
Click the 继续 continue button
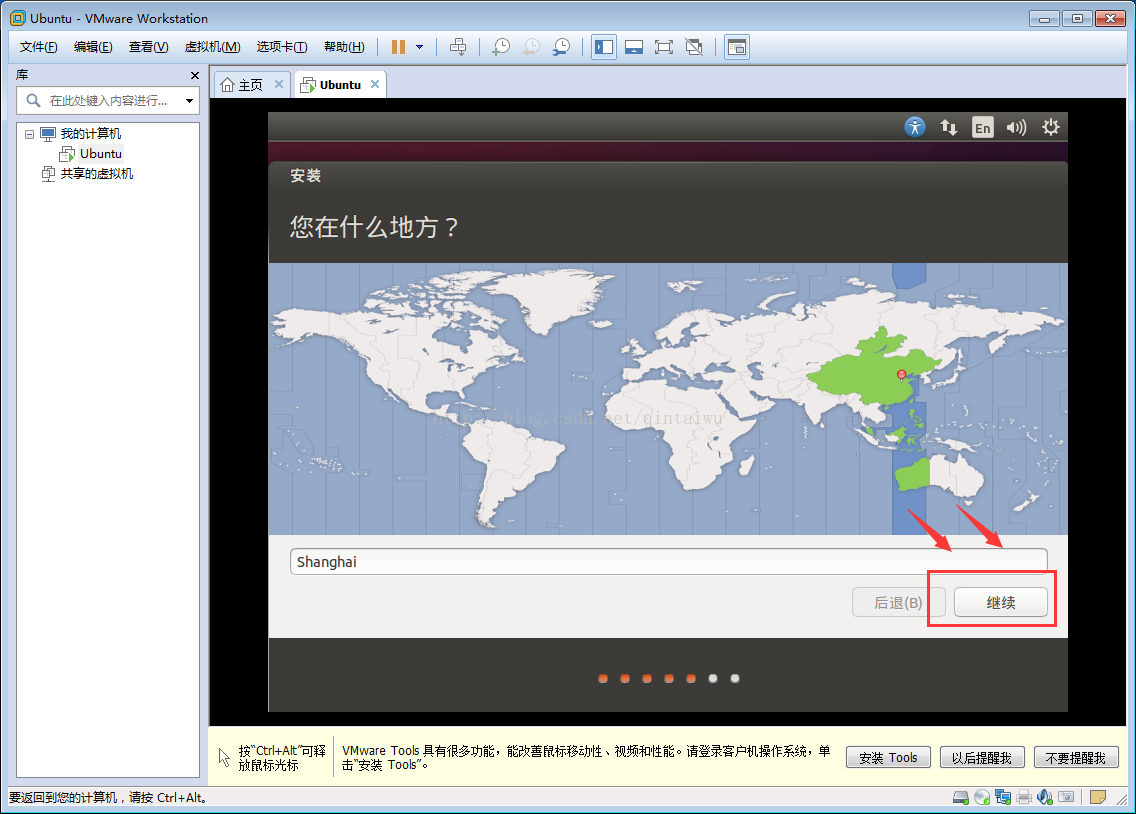point(1001,603)
